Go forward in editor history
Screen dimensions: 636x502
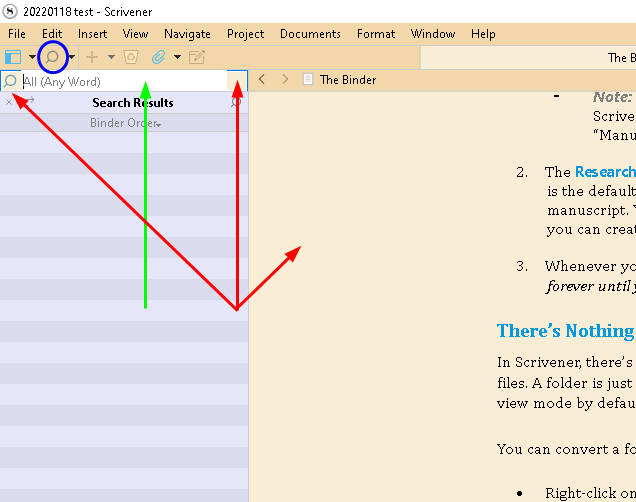[x=285, y=79]
